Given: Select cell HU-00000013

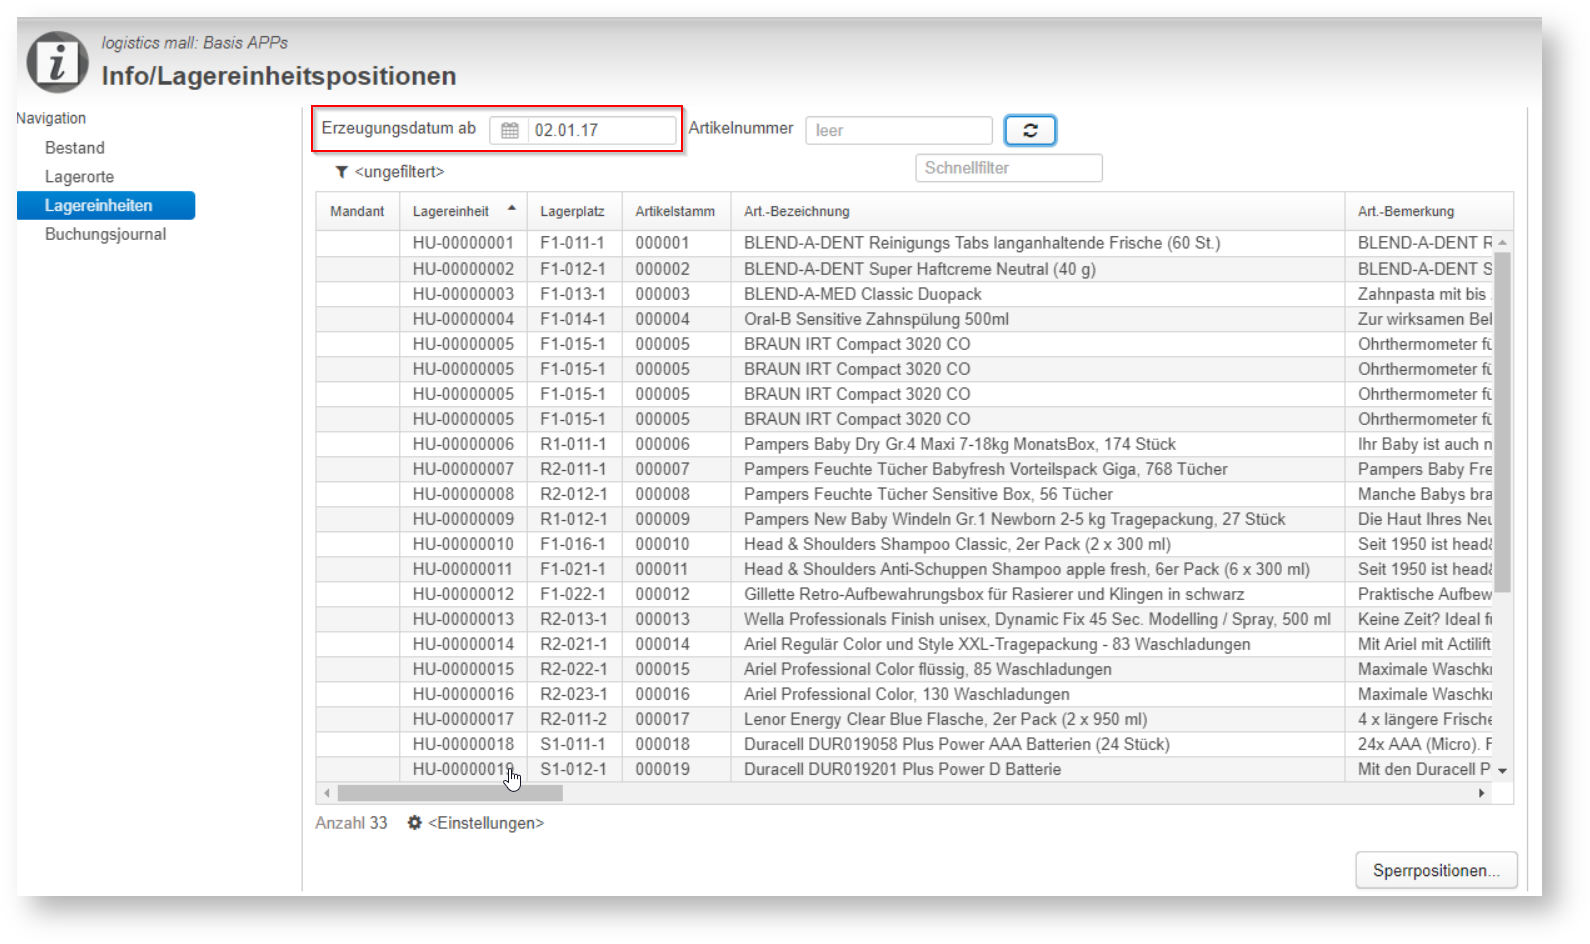Looking at the screenshot, I should tap(463, 619).
